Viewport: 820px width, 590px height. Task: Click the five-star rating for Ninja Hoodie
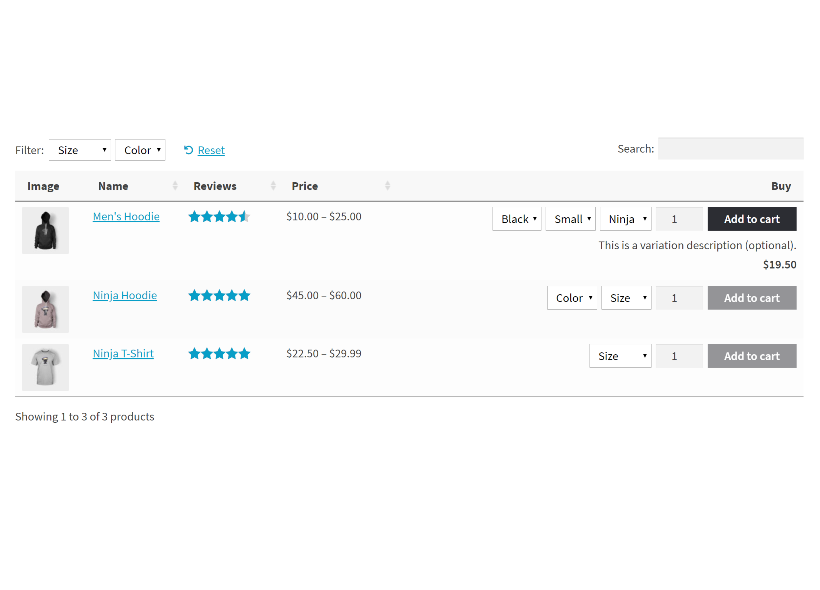219,295
